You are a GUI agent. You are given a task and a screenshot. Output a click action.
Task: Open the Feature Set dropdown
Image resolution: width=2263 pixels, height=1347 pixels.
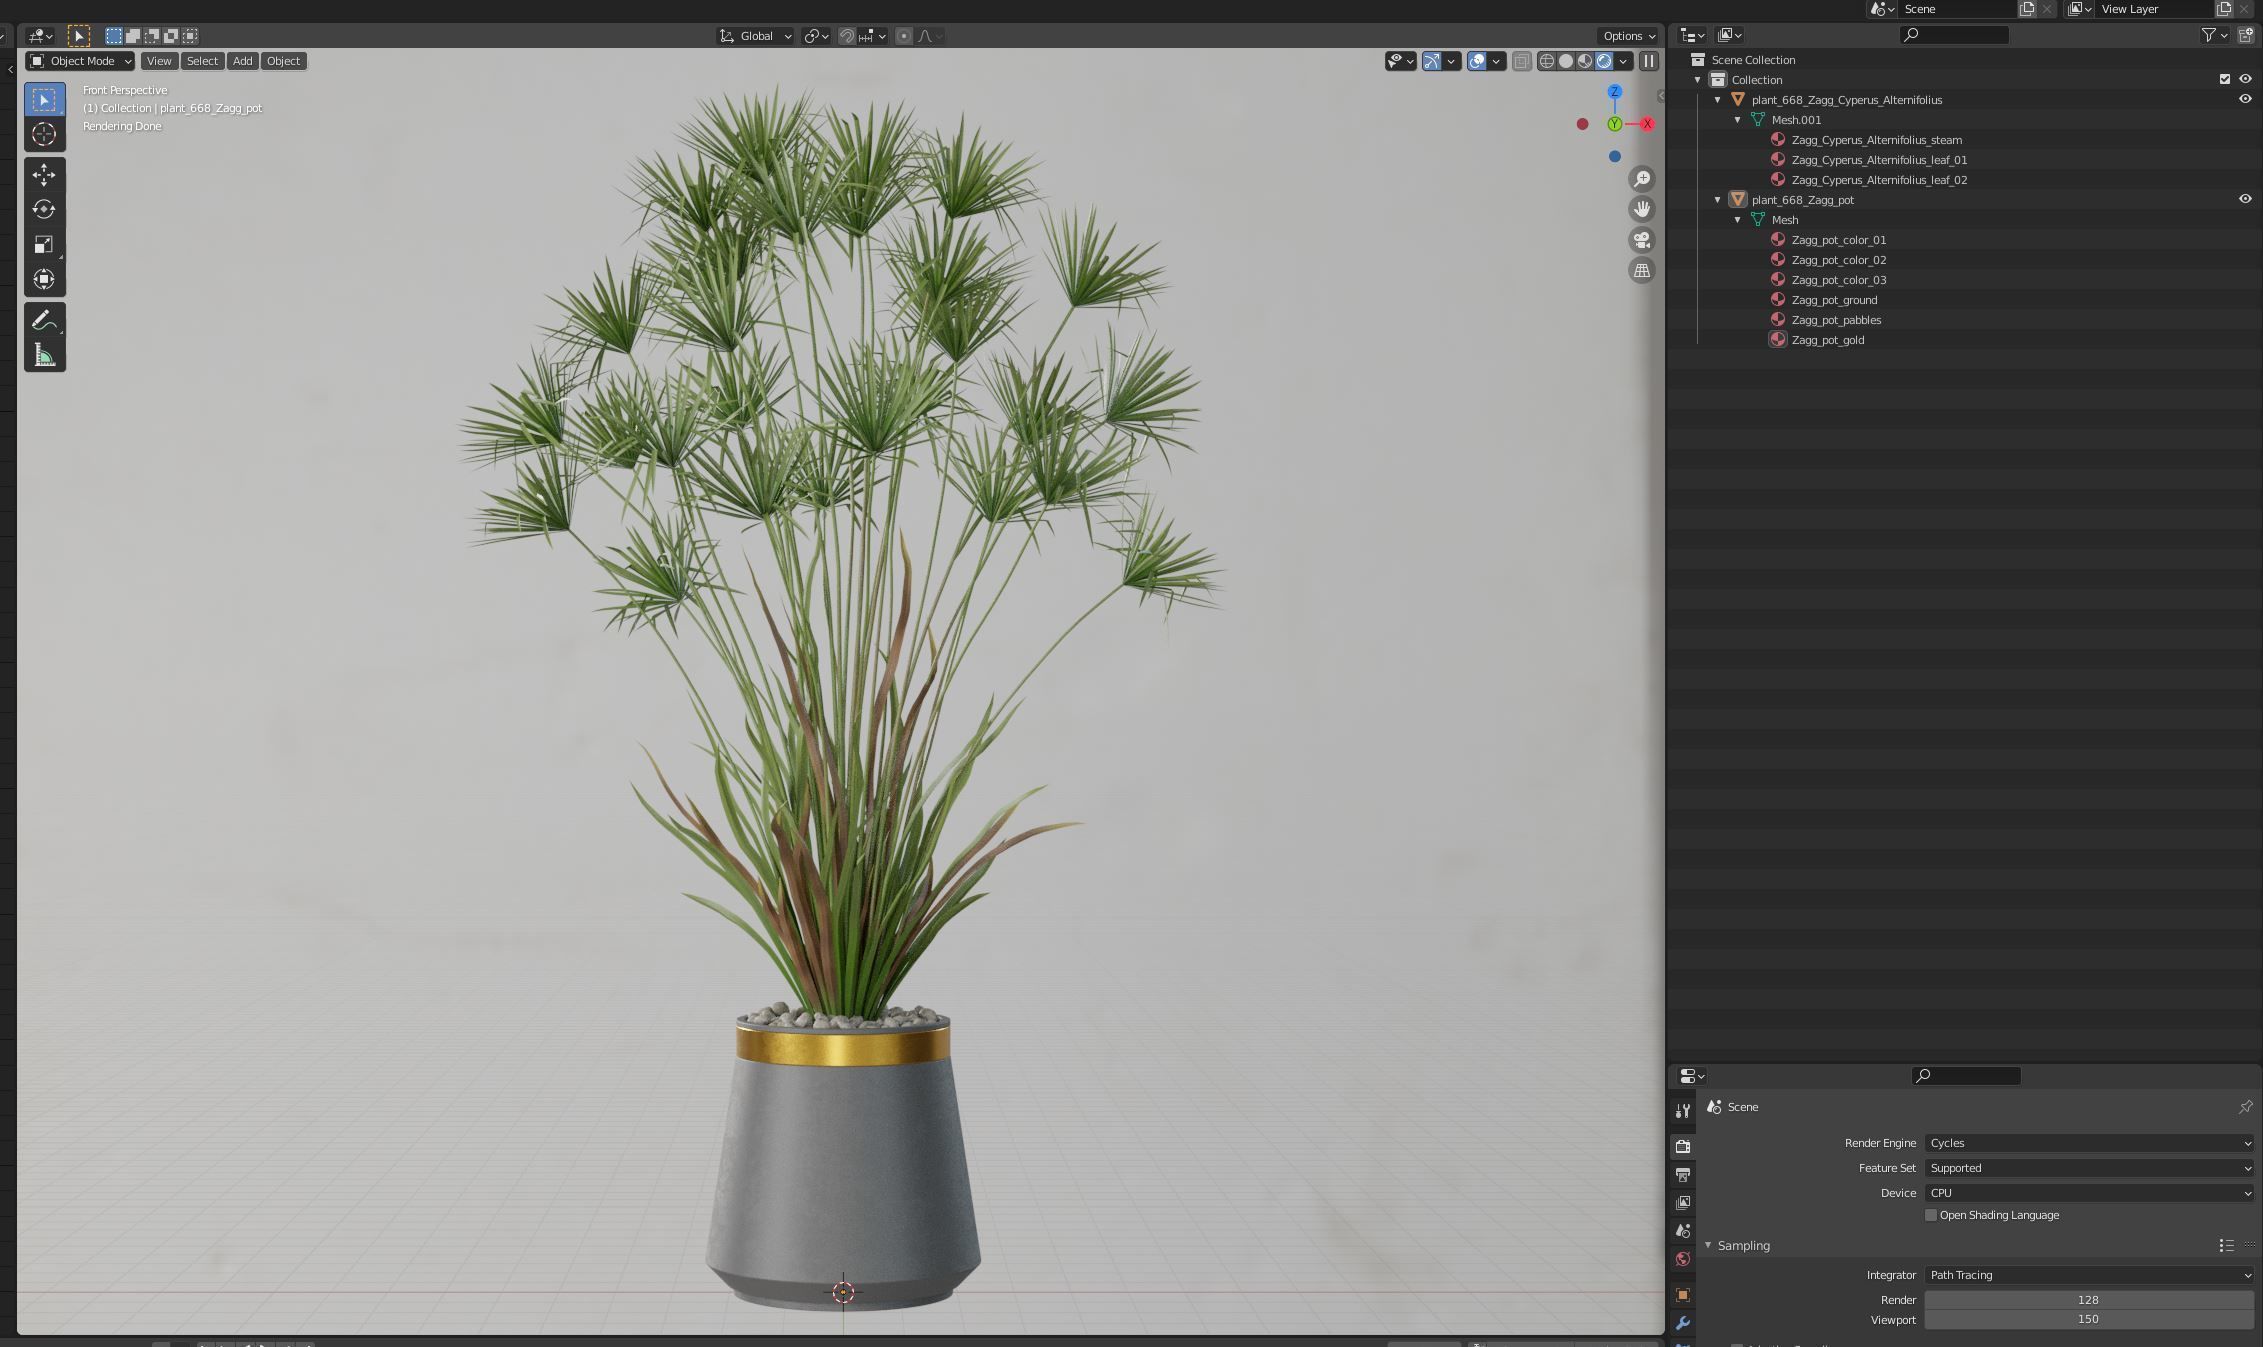tap(2089, 1168)
